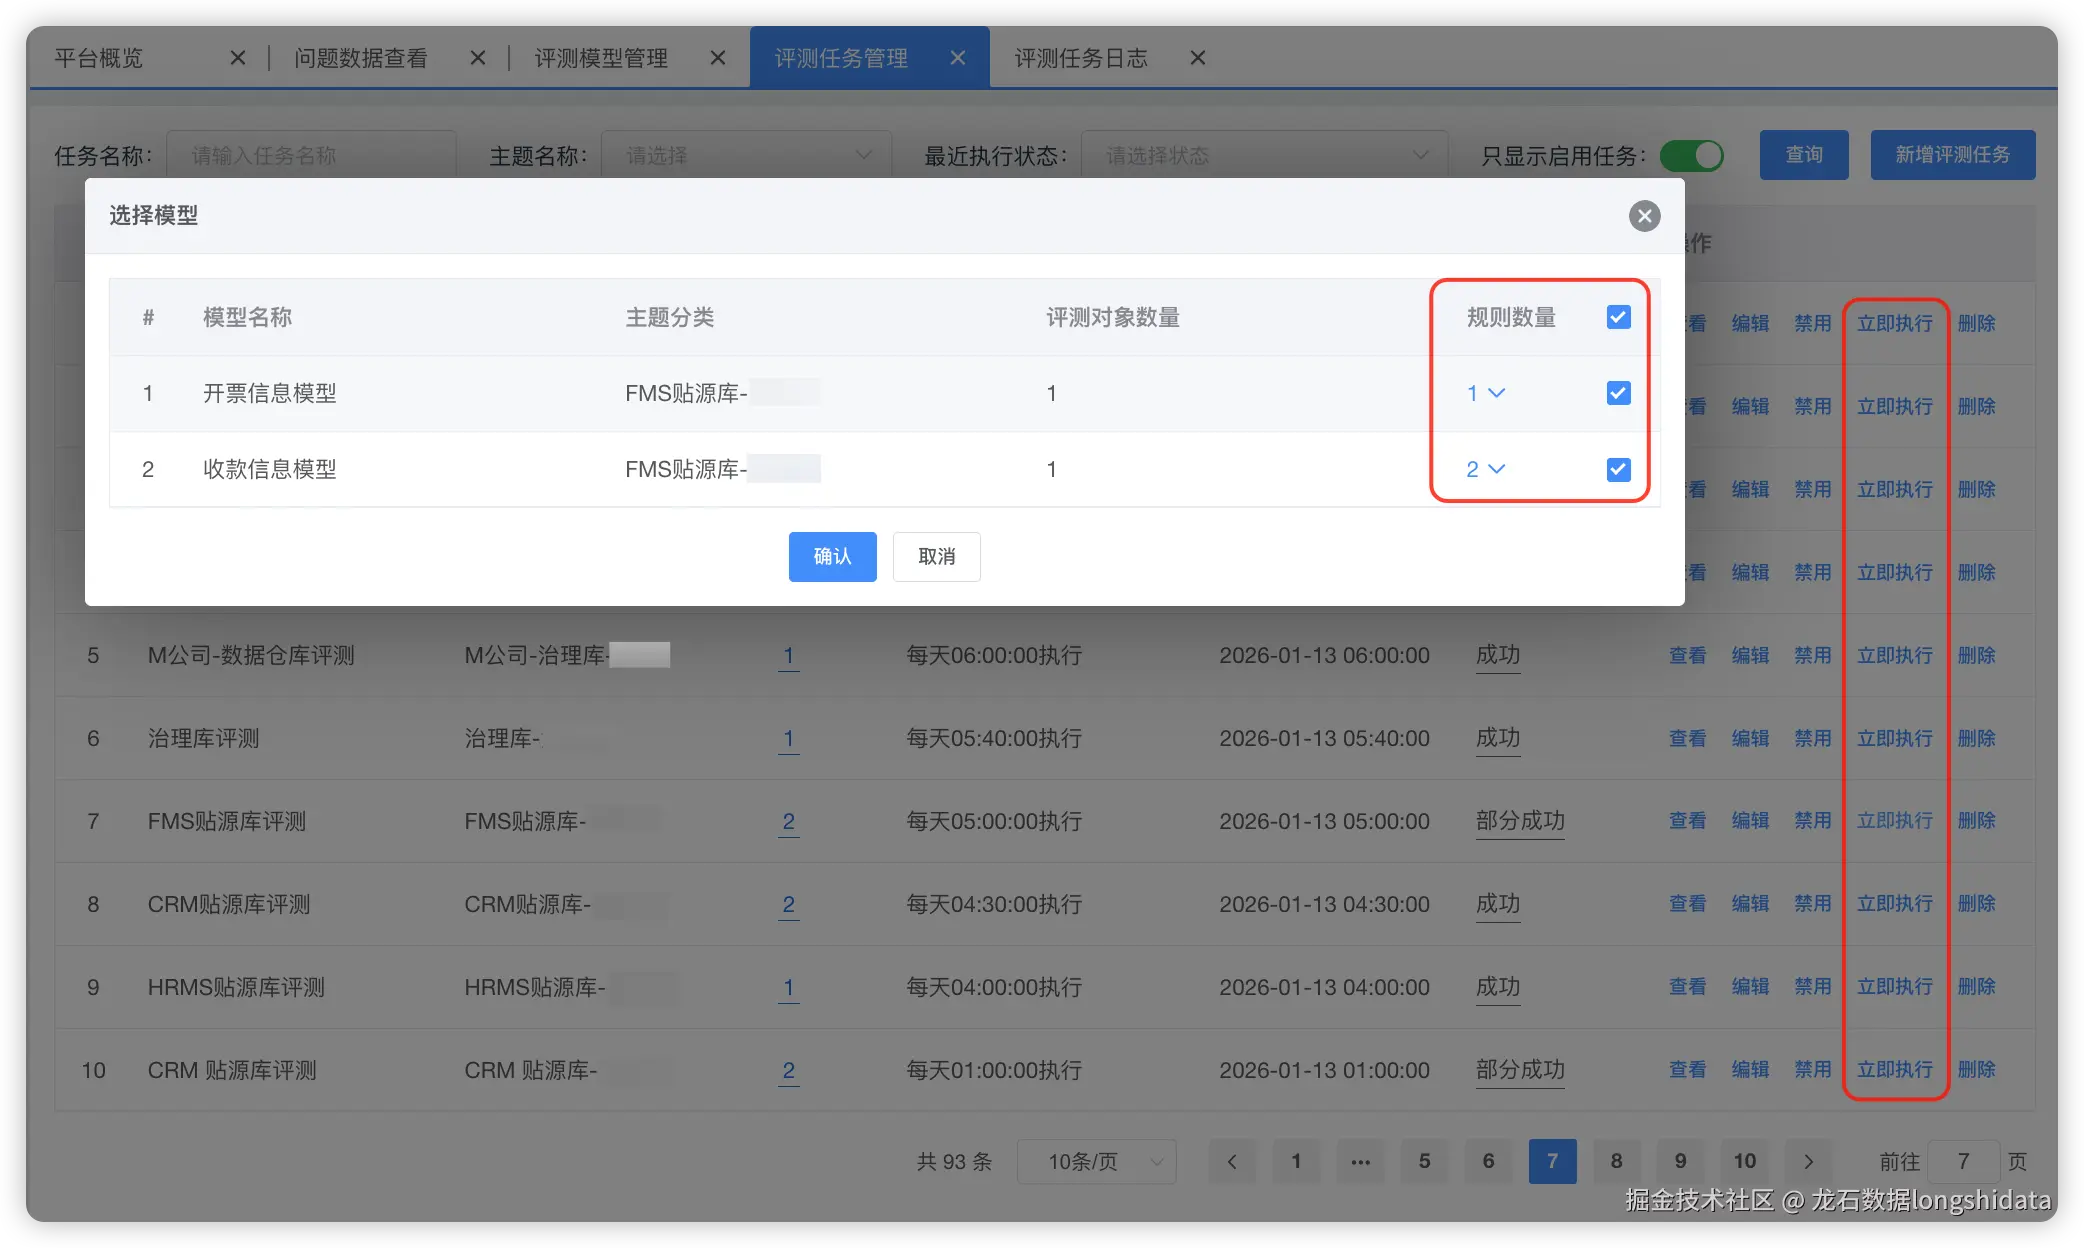The width and height of the screenshot is (2084, 1248).
Task: Close the 选择模型 dialog with X icon
Action: coord(1644,216)
